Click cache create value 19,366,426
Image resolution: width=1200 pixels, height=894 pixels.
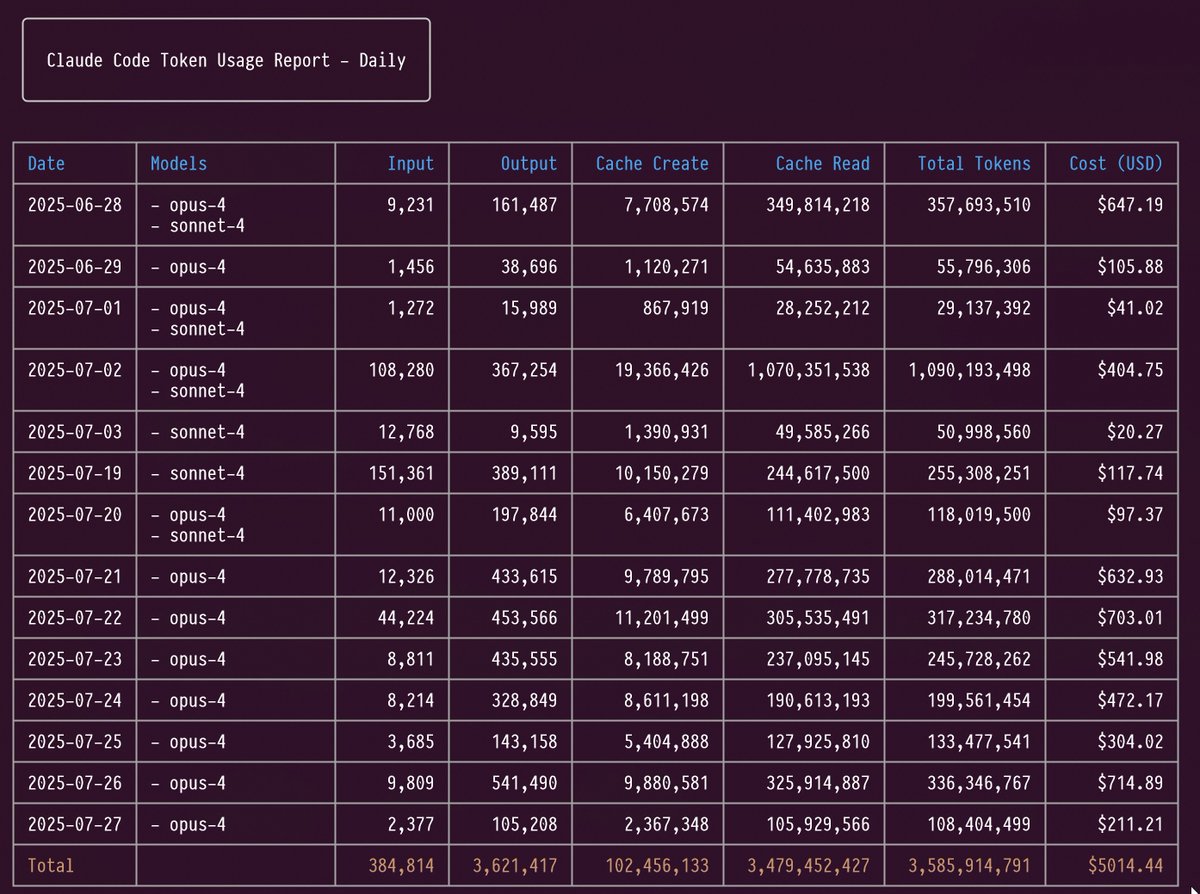coord(662,370)
